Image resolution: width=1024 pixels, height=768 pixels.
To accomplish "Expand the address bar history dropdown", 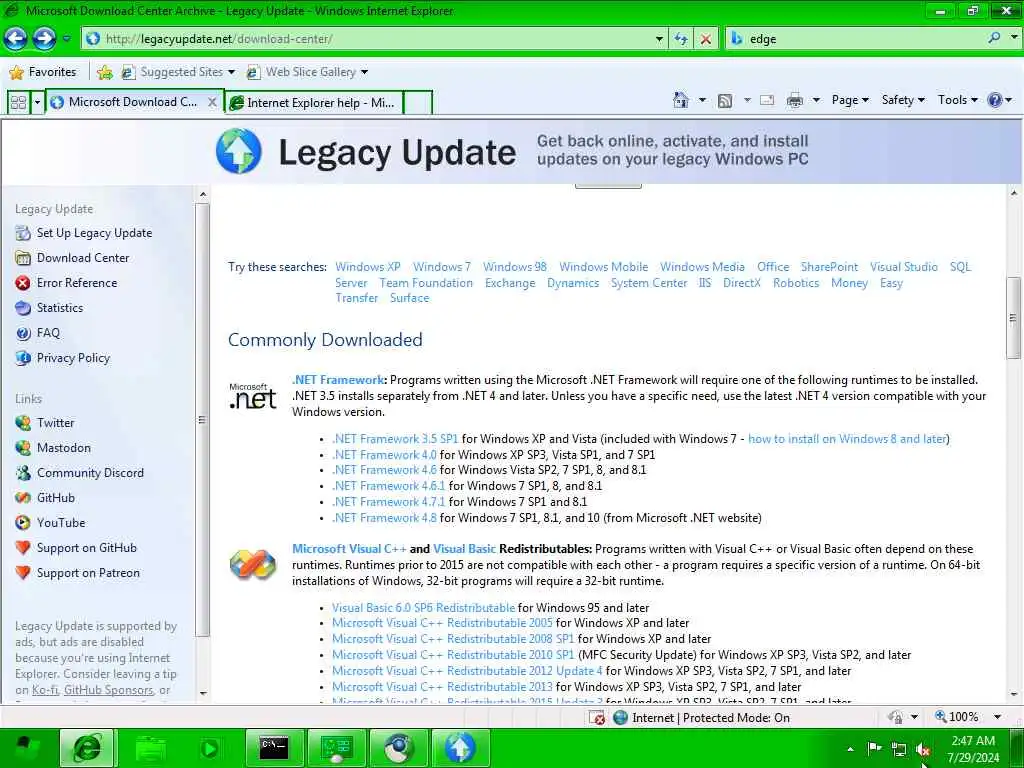I will tap(660, 39).
